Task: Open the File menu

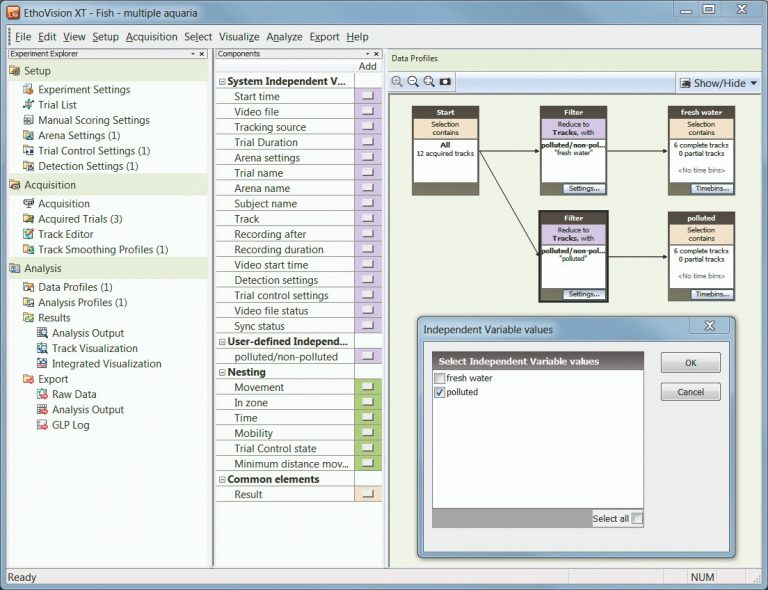Action: pos(23,37)
